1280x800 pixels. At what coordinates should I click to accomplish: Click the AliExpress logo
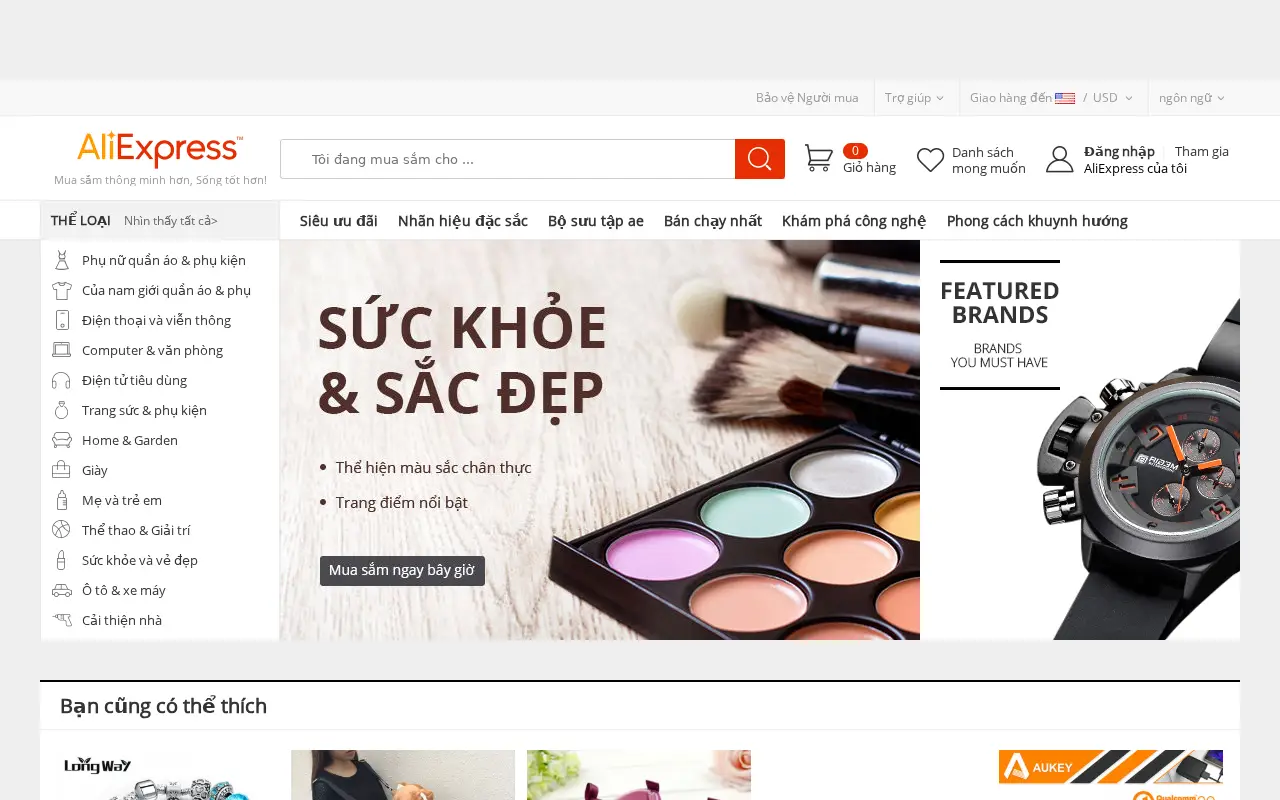(x=160, y=150)
